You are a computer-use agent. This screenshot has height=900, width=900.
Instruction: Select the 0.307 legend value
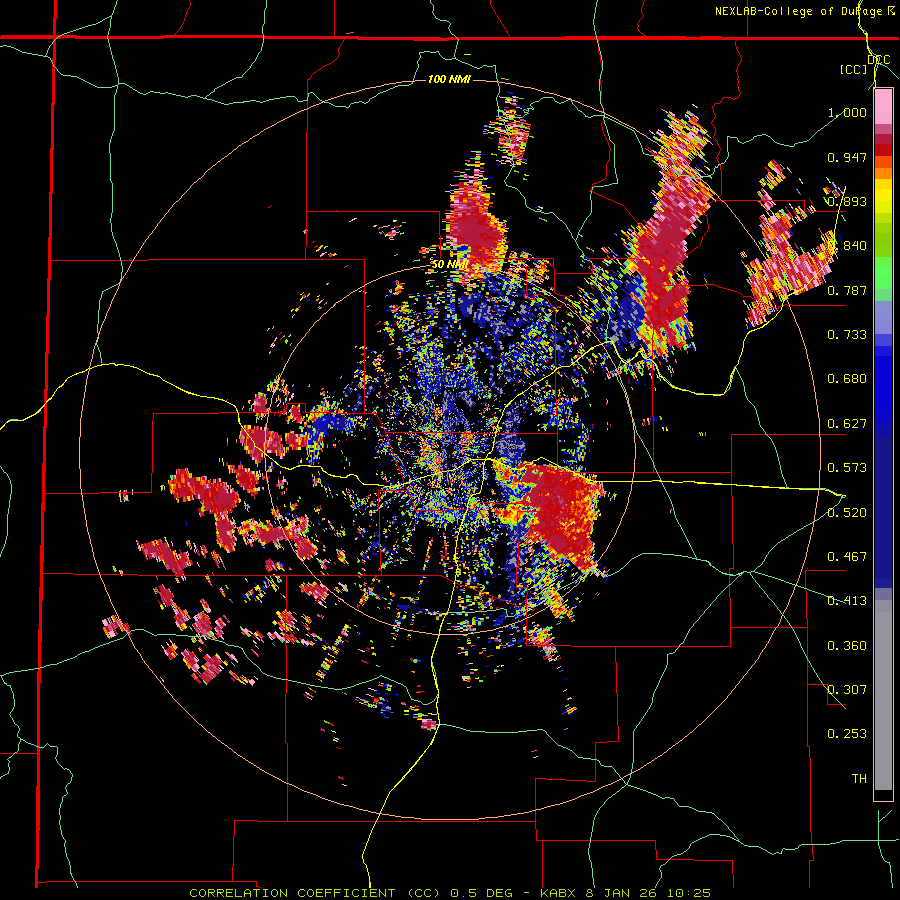click(847, 690)
